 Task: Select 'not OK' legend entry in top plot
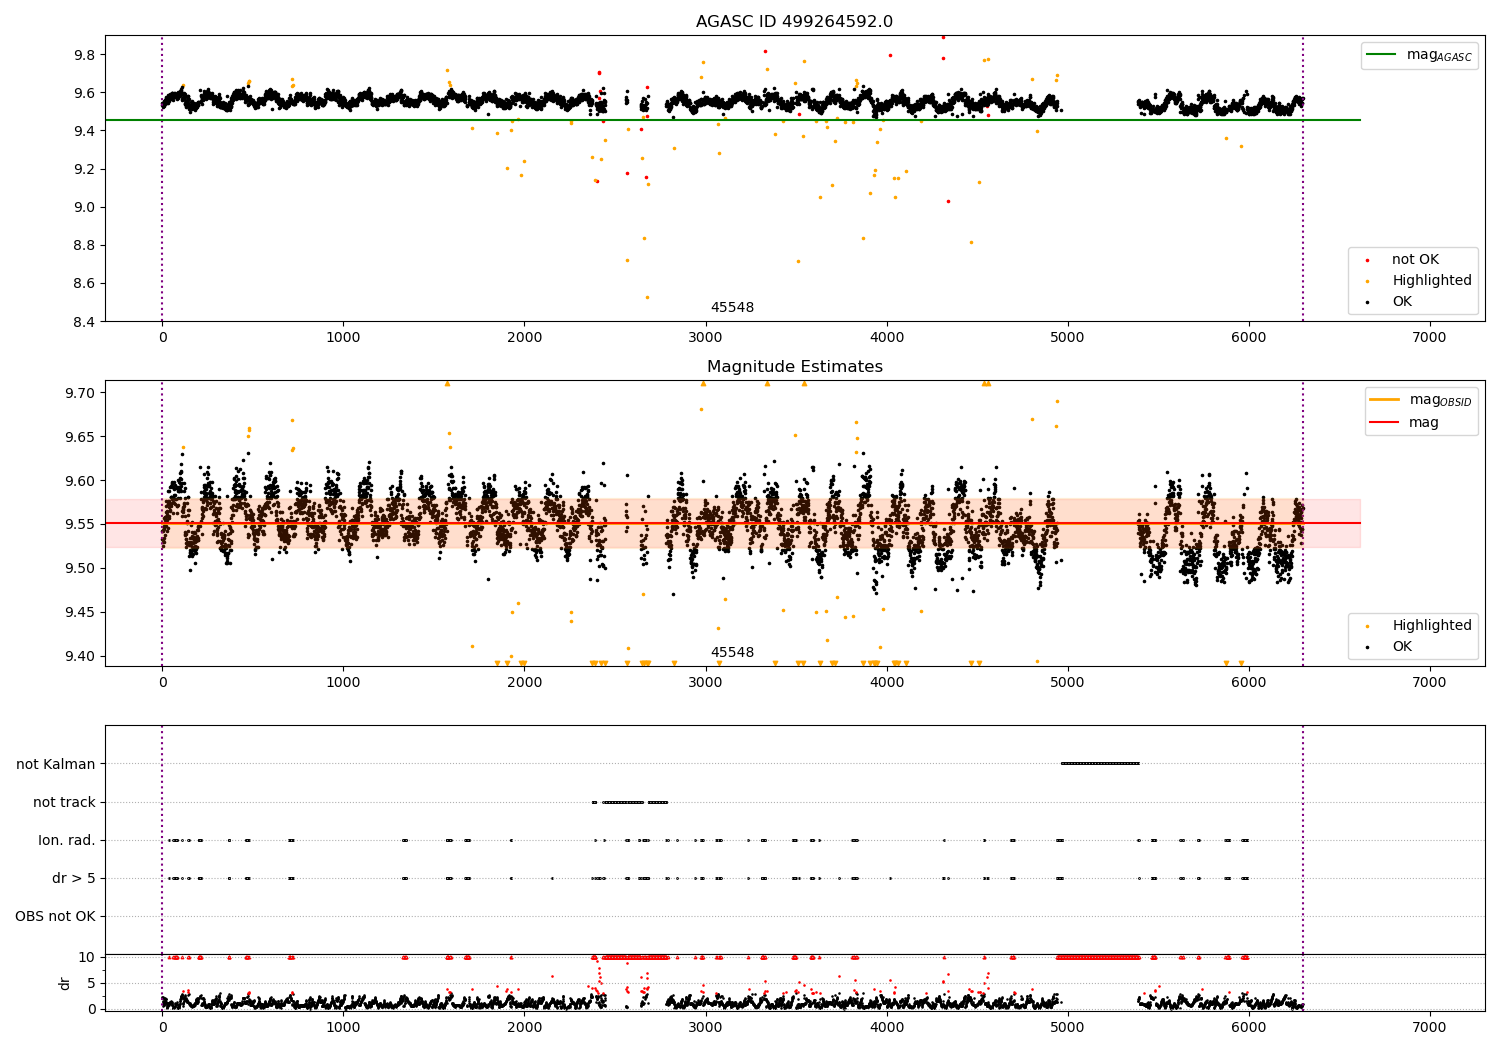[x=1415, y=260]
